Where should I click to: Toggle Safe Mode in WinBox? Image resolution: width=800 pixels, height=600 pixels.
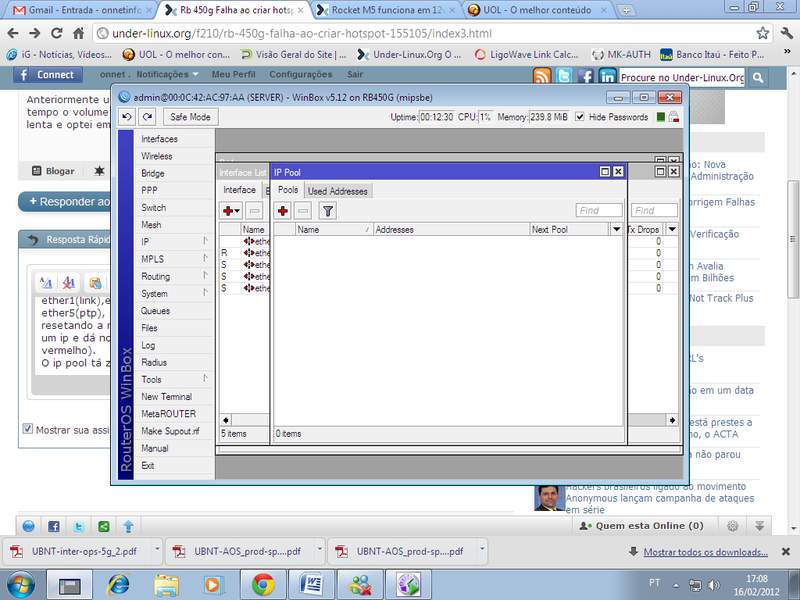(x=190, y=117)
